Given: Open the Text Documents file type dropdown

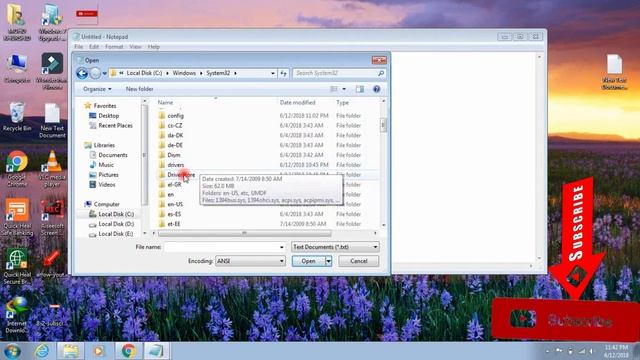Looking at the screenshot, I should coord(335,247).
